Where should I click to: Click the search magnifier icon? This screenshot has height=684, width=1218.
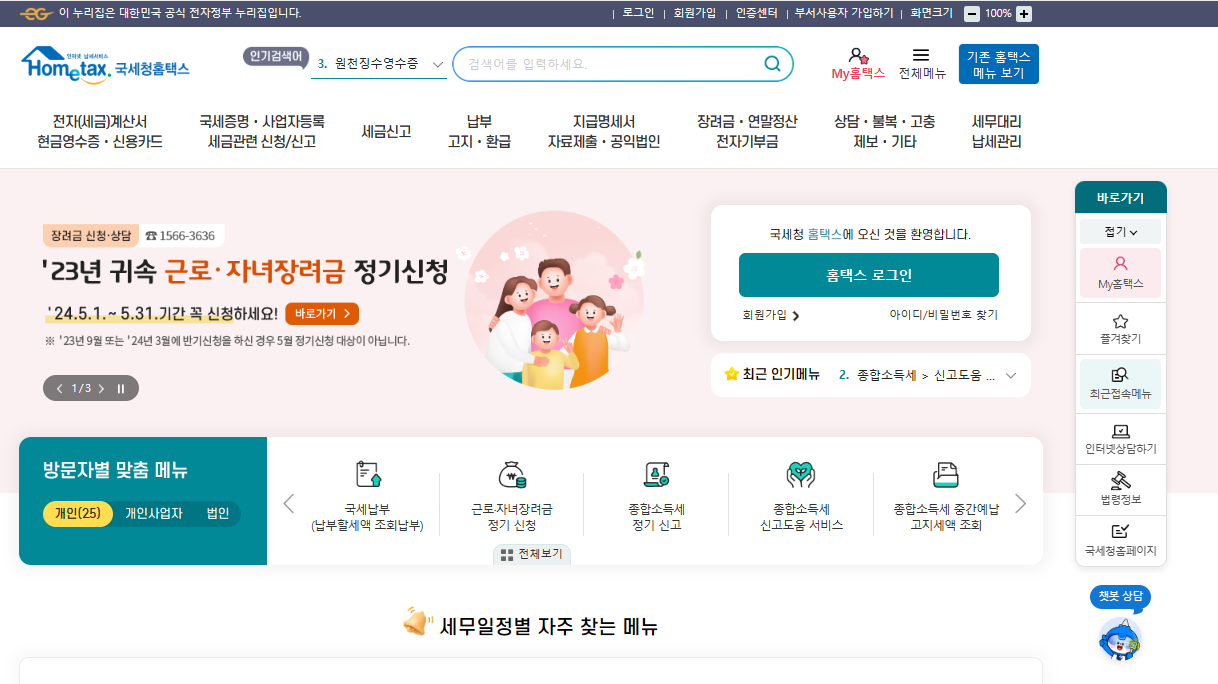771,63
